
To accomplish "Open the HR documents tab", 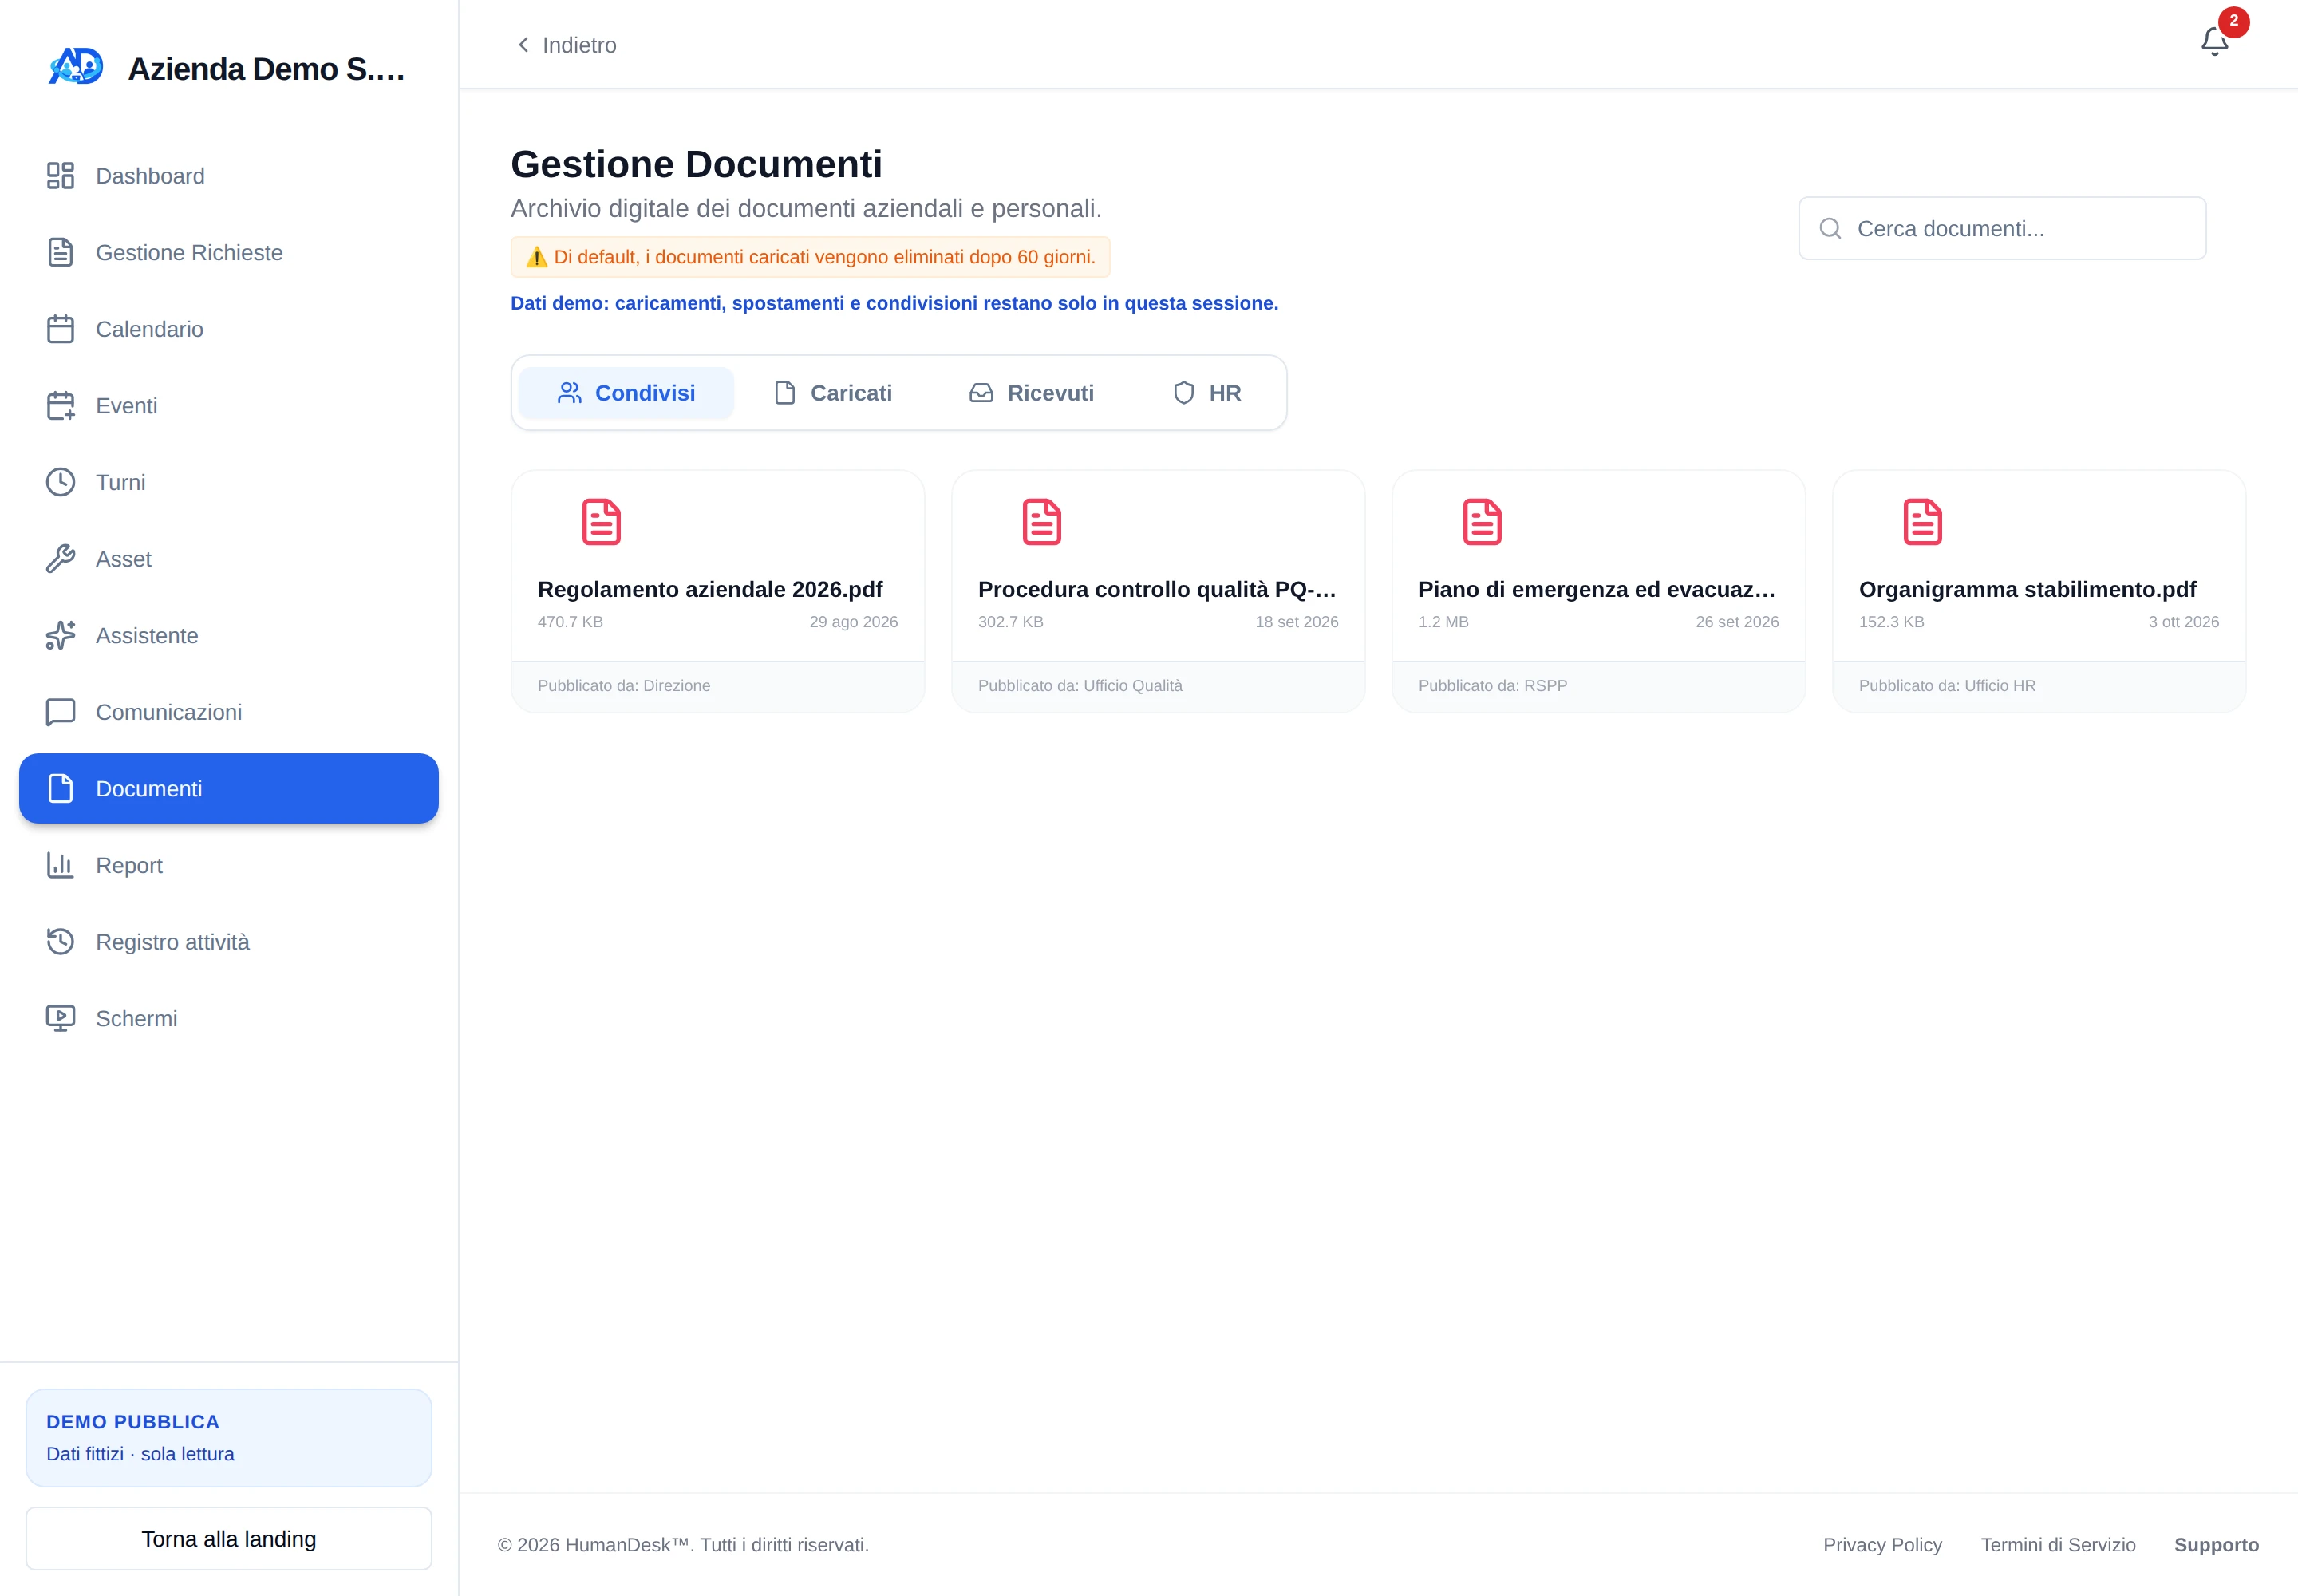I will tap(1206, 393).
